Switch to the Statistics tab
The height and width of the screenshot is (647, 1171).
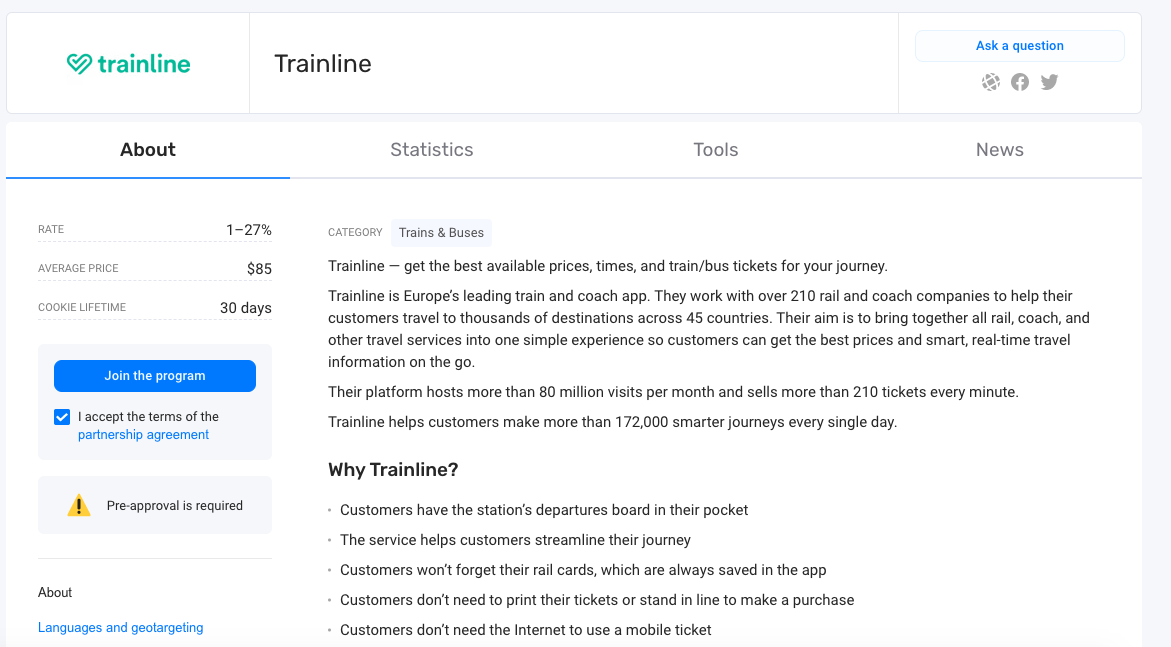tap(431, 150)
